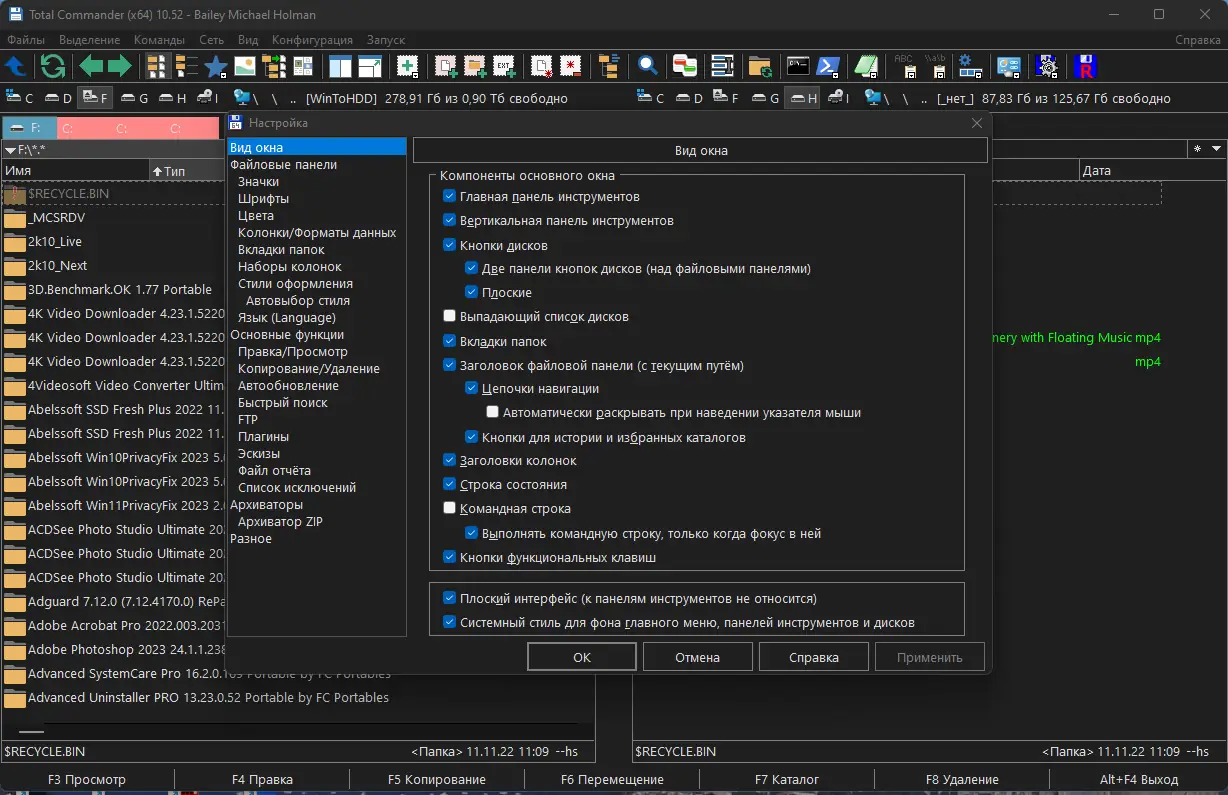The height and width of the screenshot is (795, 1228).
Task: Open the dropdown arrow in the right panel header
Action: pyautogui.click(x=1216, y=149)
